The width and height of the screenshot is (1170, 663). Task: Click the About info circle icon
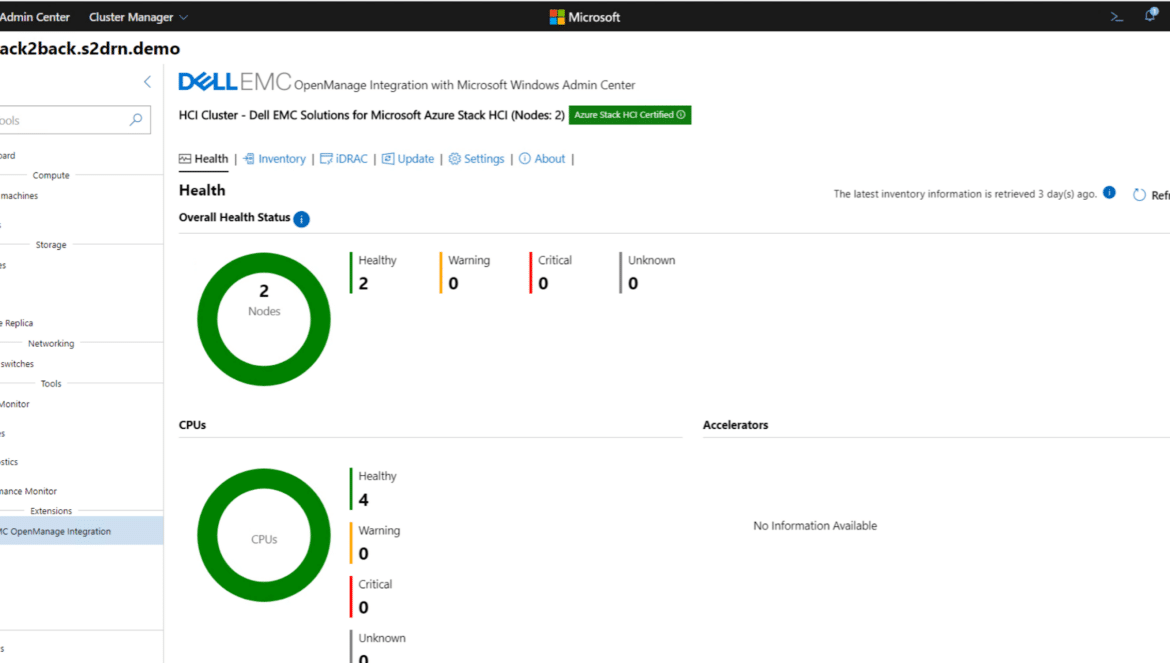pyautogui.click(x=525, y=159)
